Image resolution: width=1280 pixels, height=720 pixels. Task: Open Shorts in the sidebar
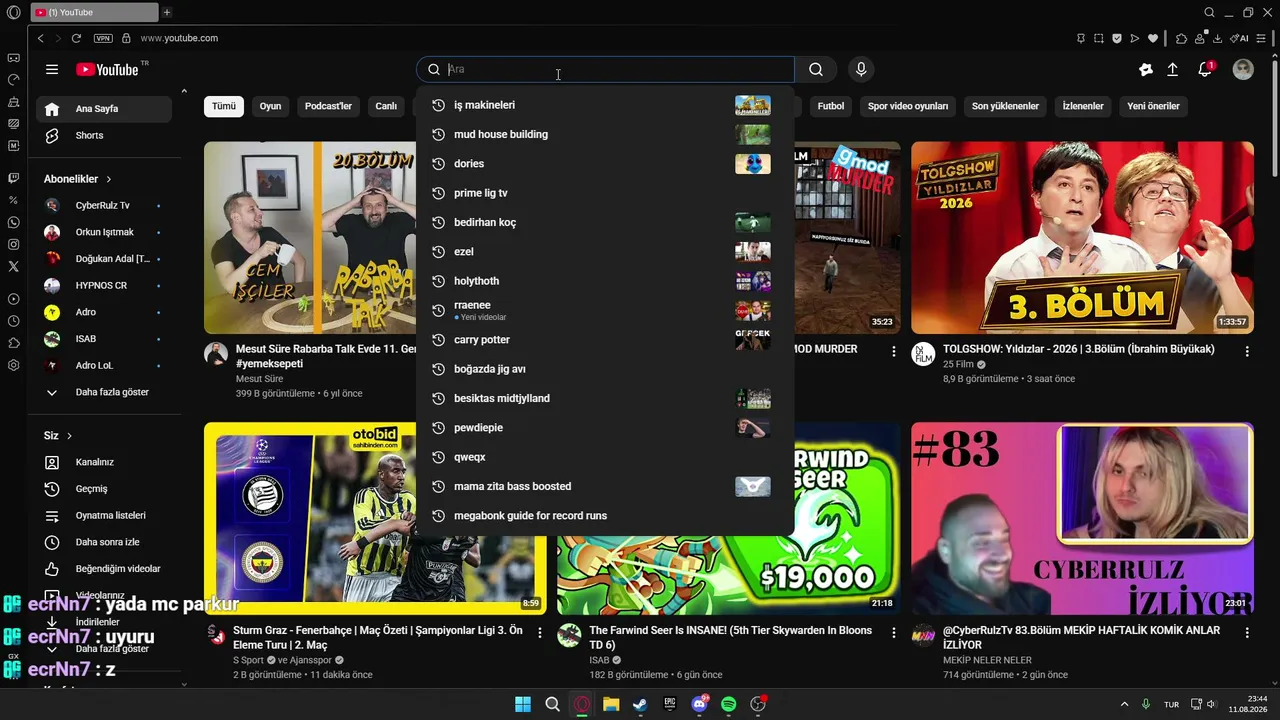104,135
